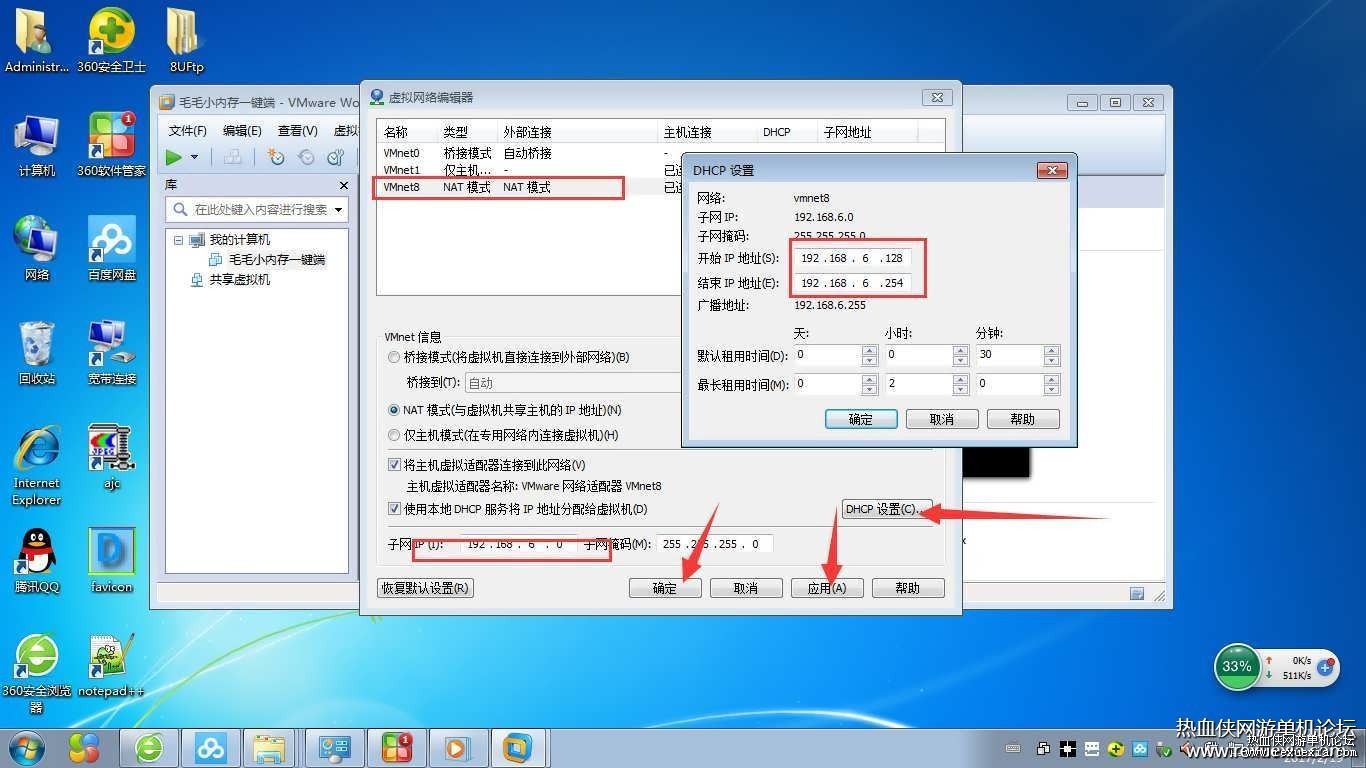1366x768 pixels.
Task: Open the 宽带连接 desktop icon
Action: click(x=111, y=353)
